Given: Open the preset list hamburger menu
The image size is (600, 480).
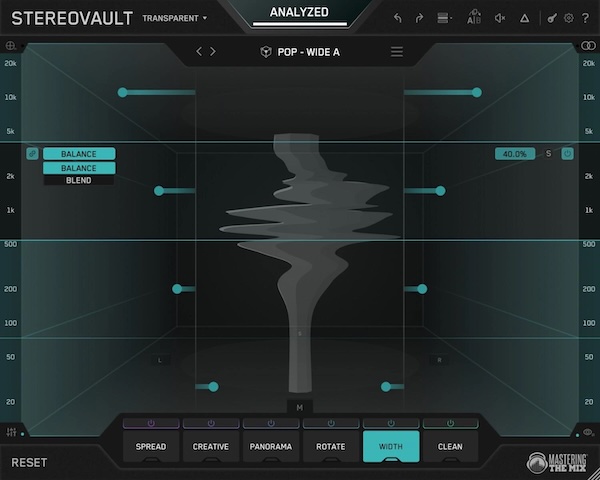Looking at the screenshot, I should point(397,52).
